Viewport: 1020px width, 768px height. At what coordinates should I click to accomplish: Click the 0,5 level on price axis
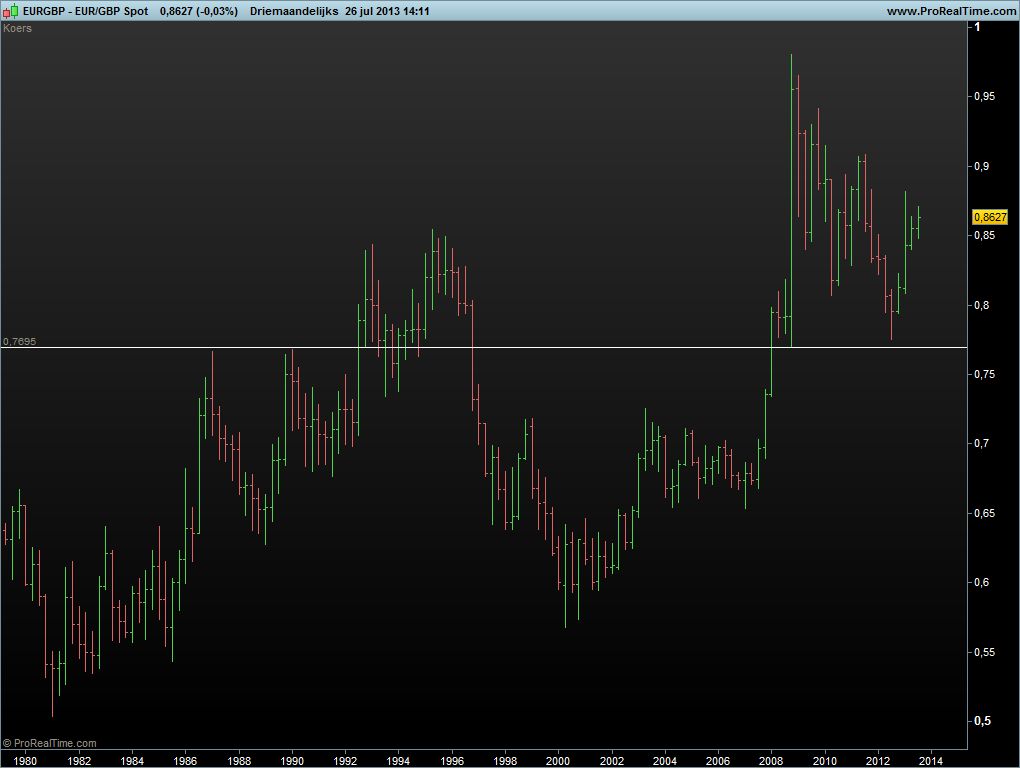tap(985, 721)
